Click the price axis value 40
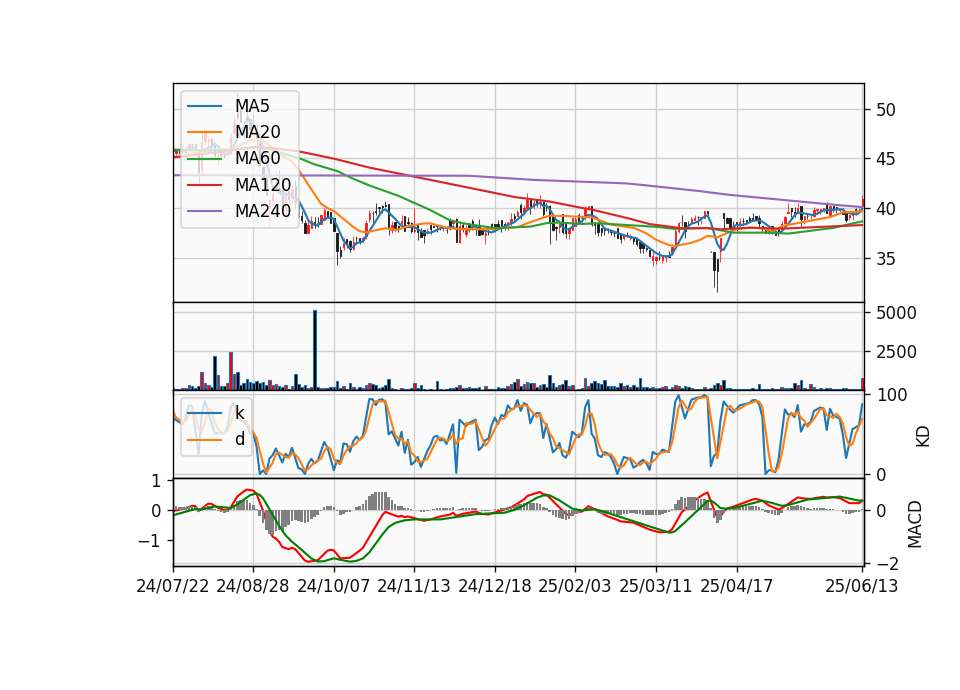The width and height of the screenshot is (960, 690). pyautogui.click(x=886, y=209)
